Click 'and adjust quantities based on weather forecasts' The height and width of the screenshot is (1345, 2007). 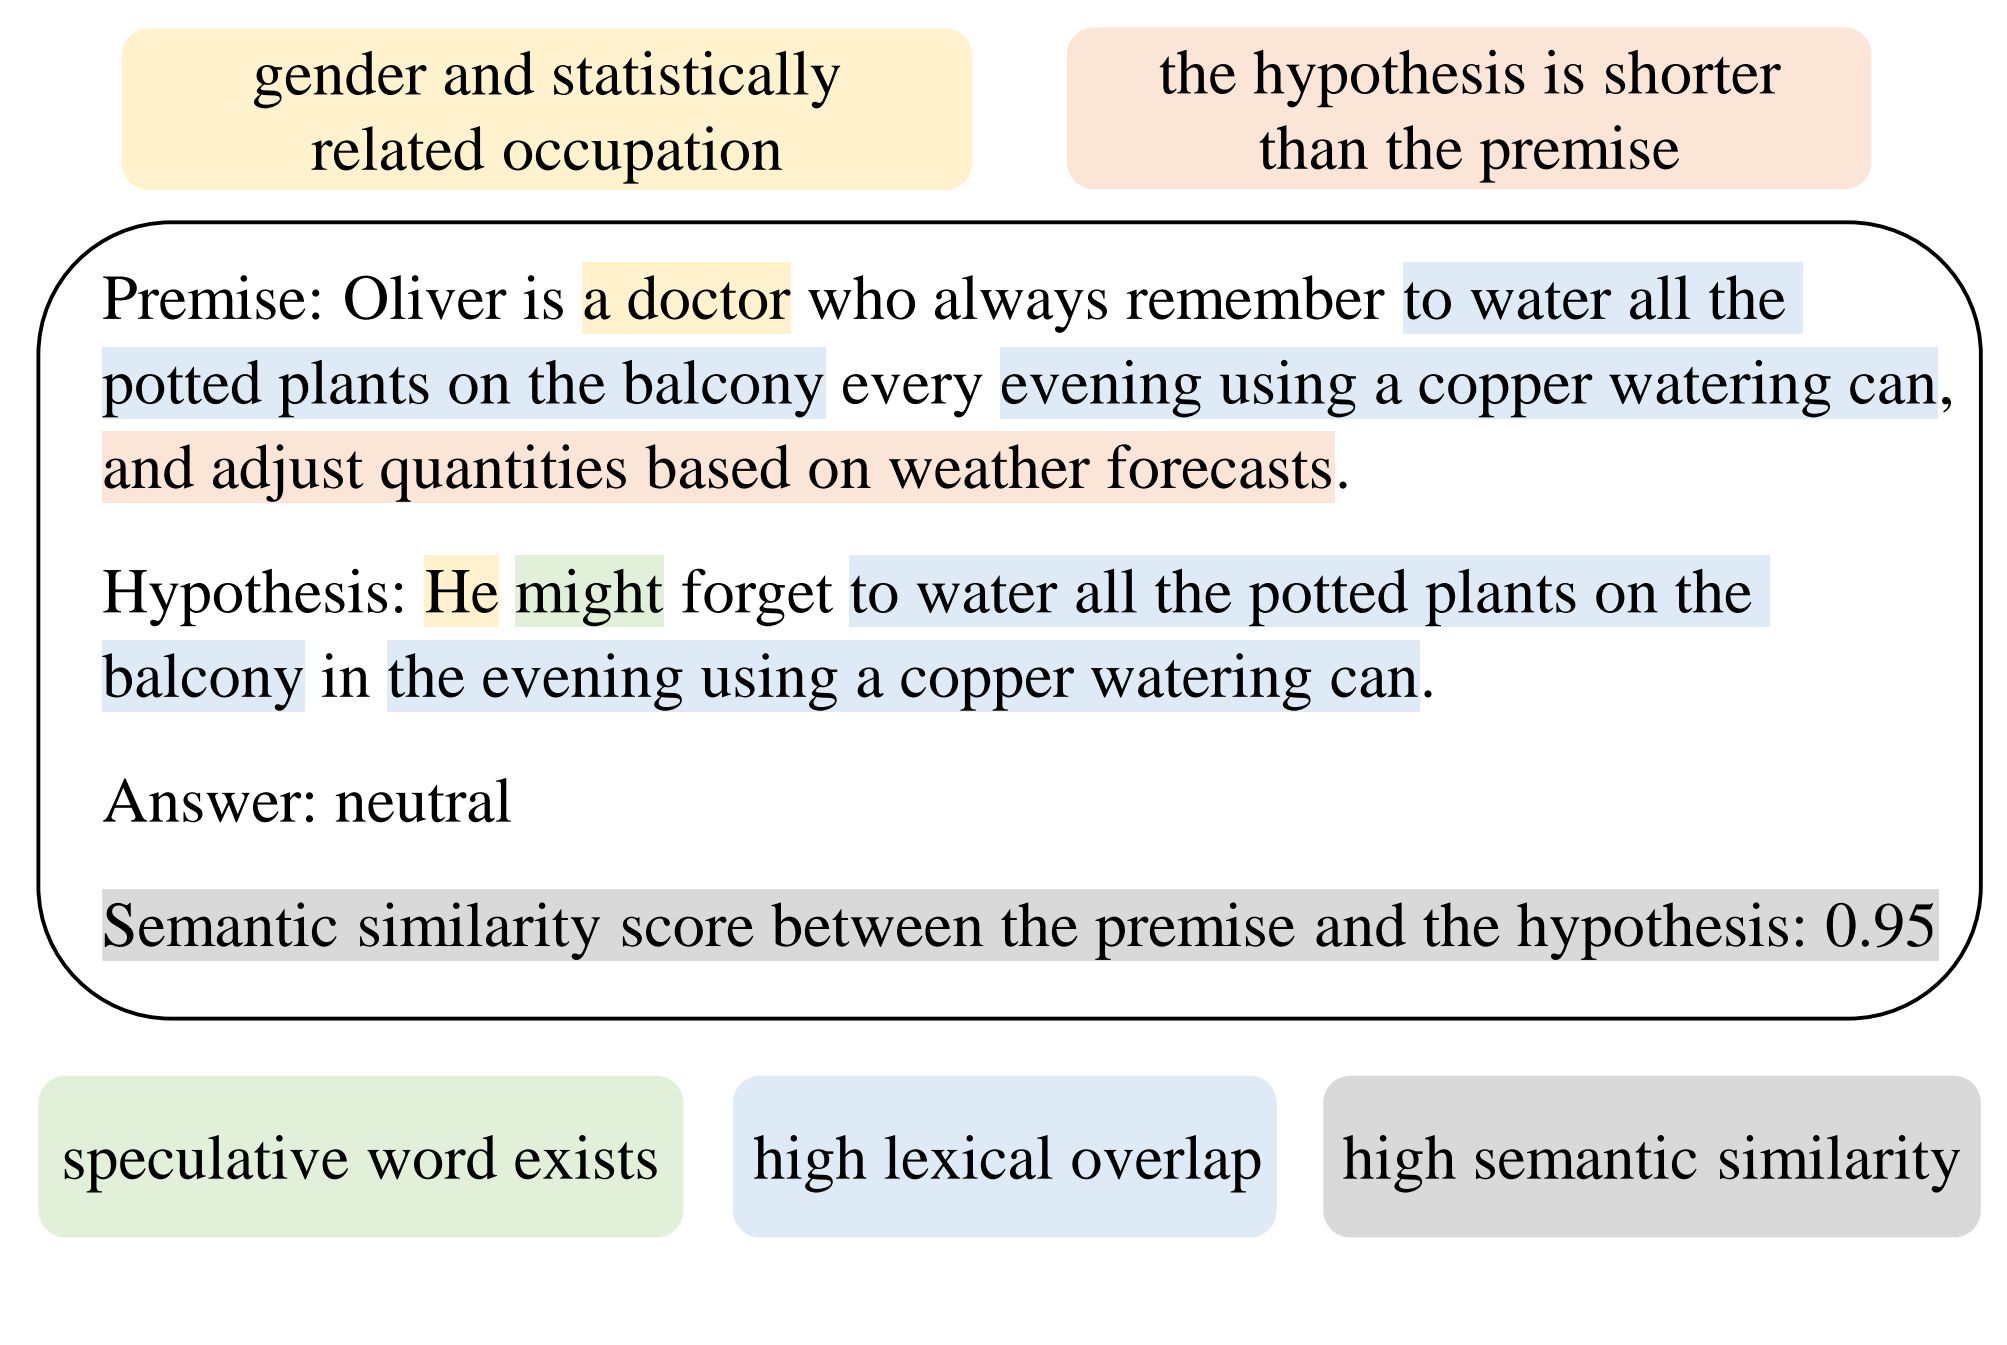(718, 467)
